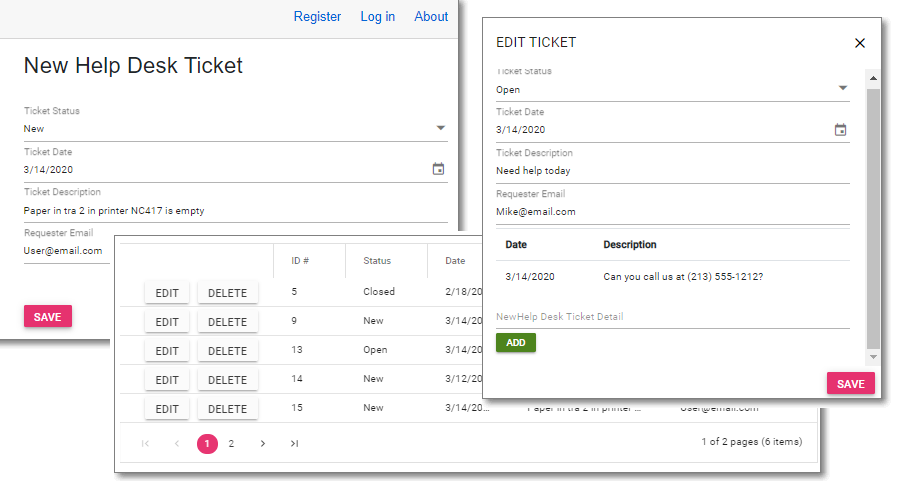
Task: Click Edit Ticket dialog vertical scrollbar thumb
Action: [x=872, y=218]
